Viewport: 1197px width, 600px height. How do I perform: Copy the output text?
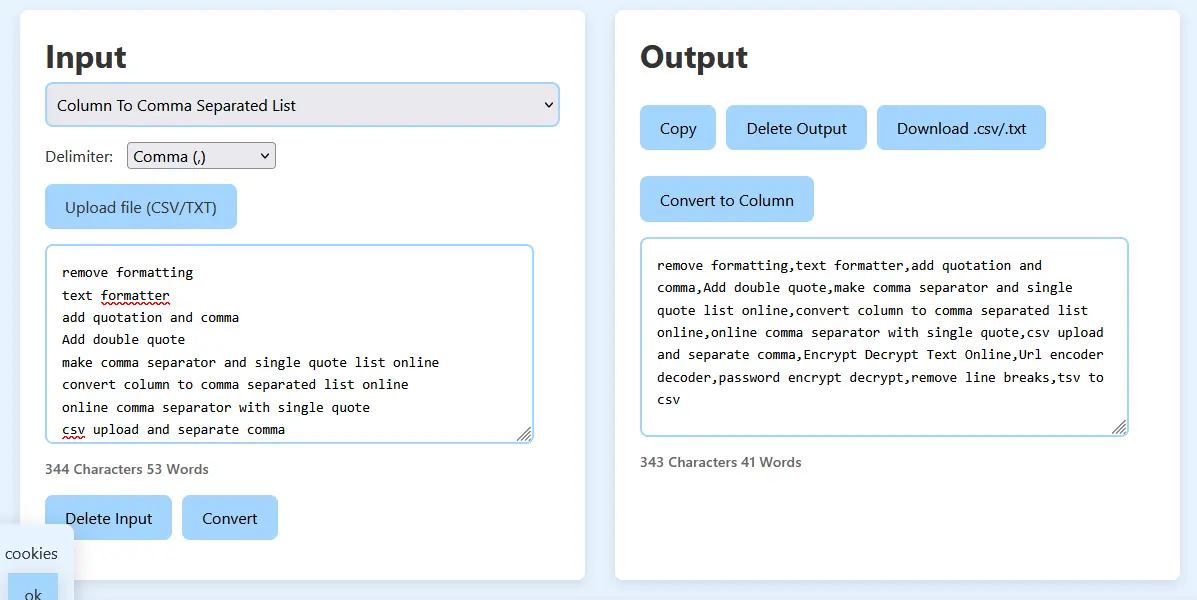coord(678,127)
